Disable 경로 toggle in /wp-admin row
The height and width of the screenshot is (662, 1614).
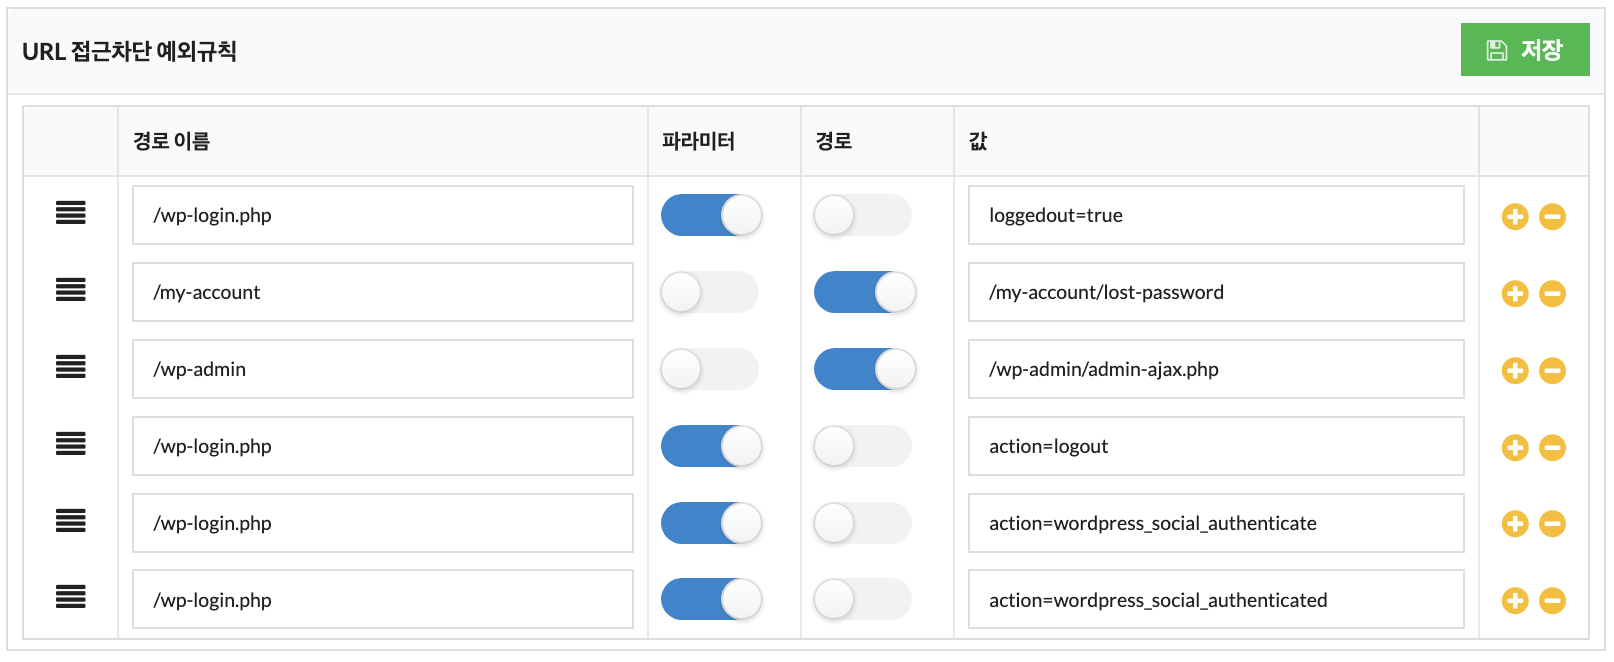(865, 369)
